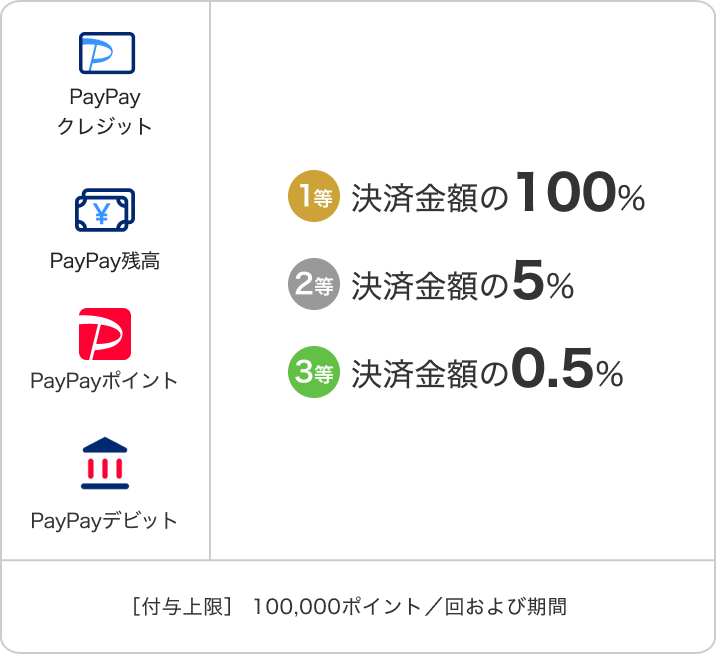Click the PayPayポイント label
Screen dimensions: 716x654
[105, 381]
